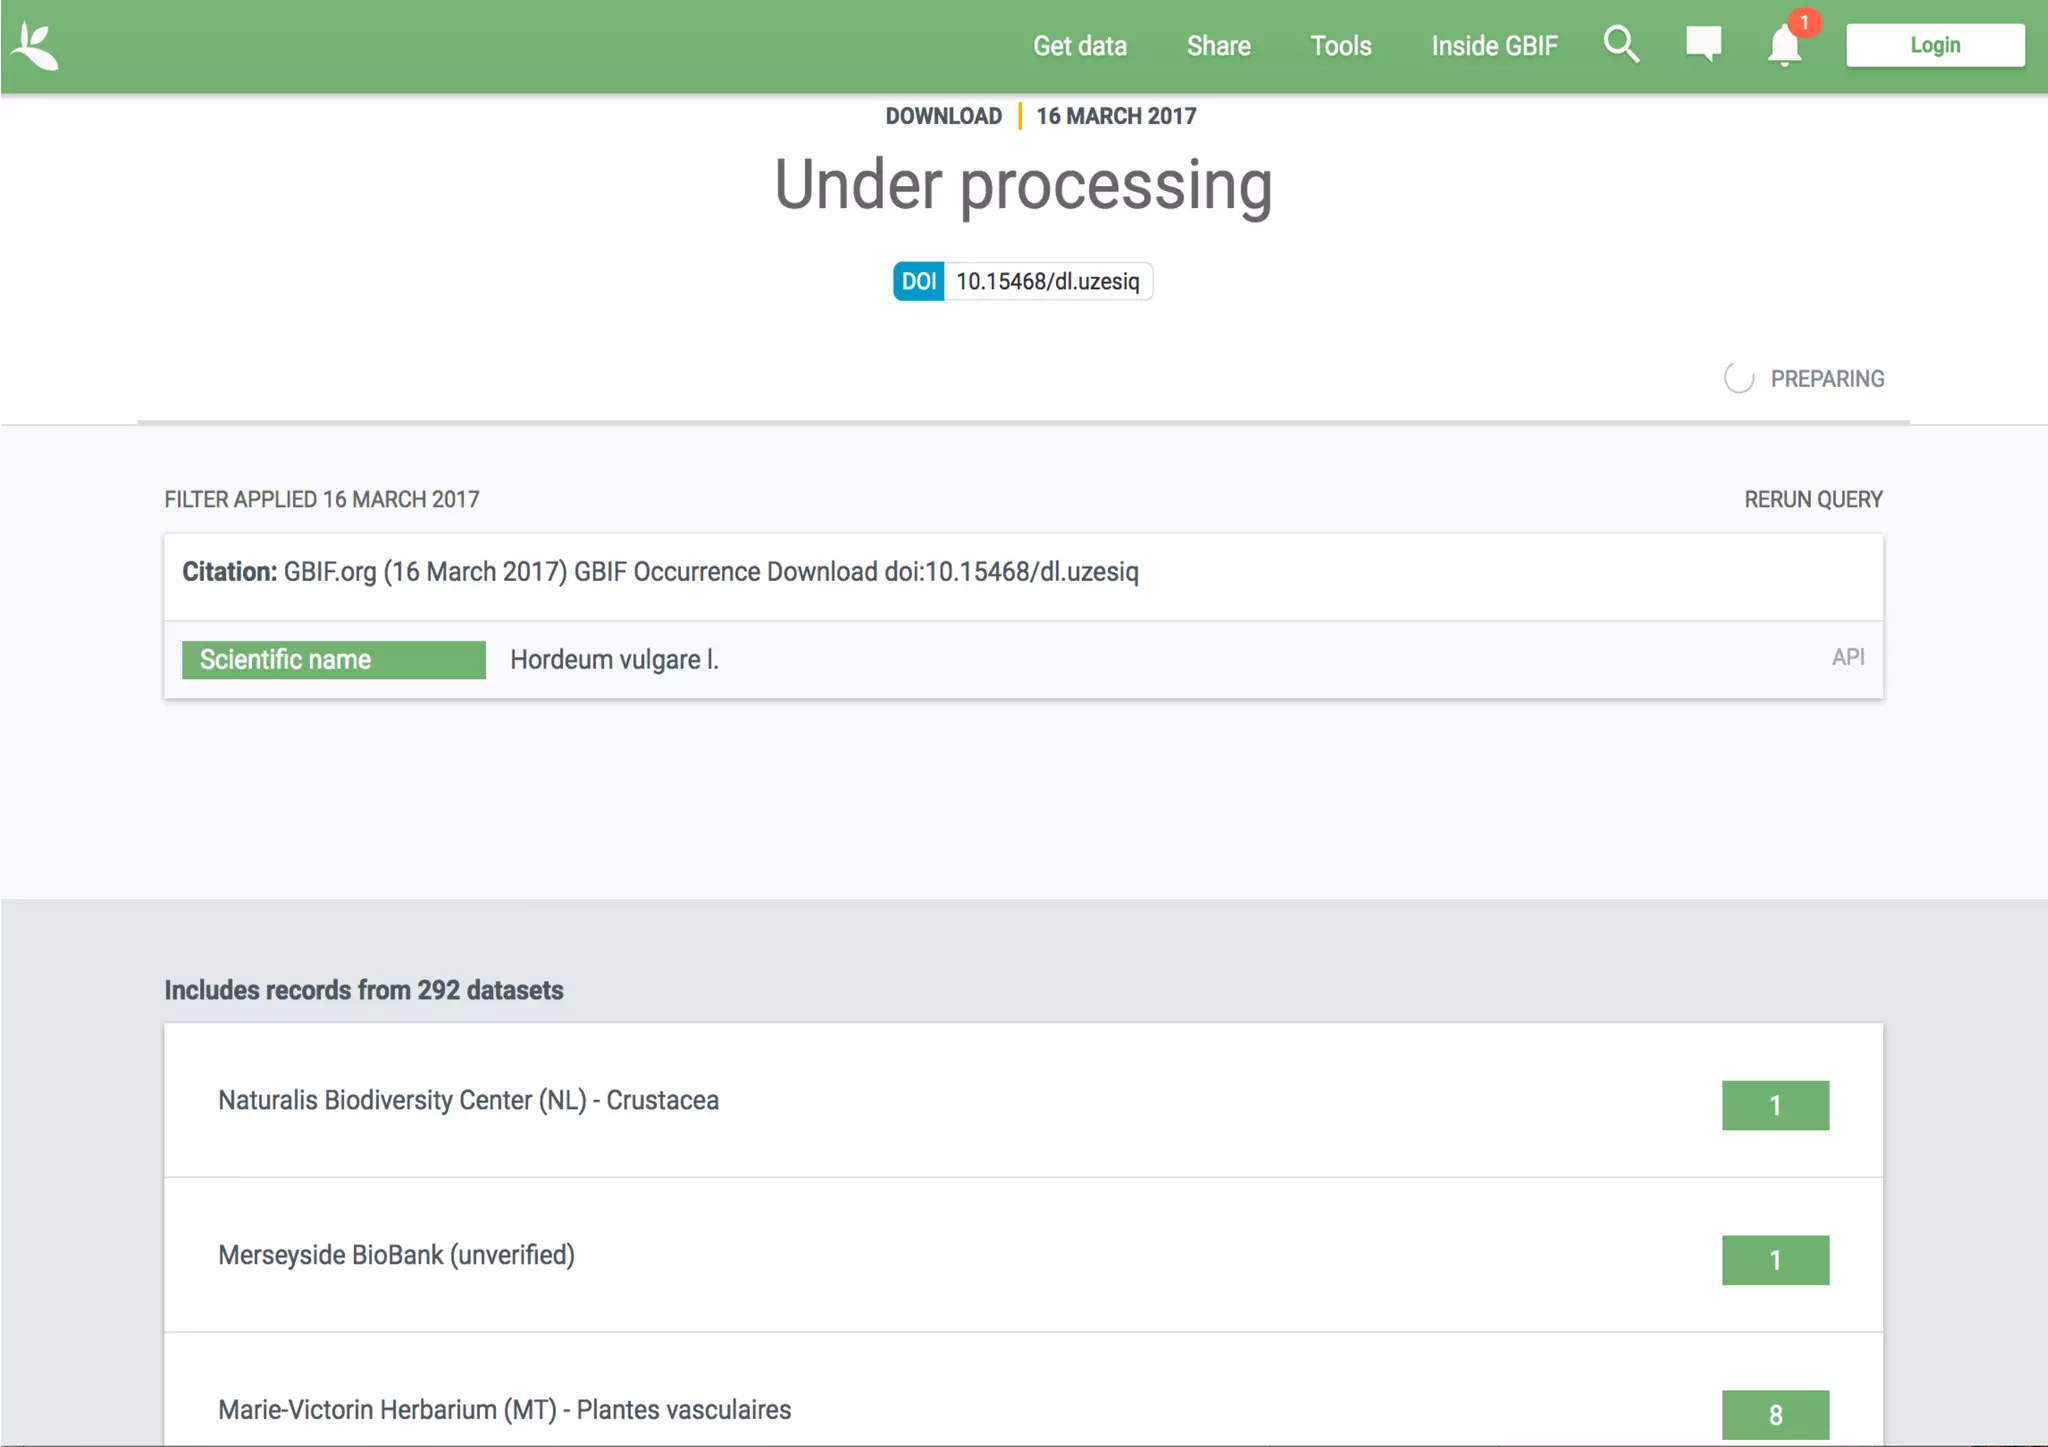Click the API link in filter row

point(1847,657)
